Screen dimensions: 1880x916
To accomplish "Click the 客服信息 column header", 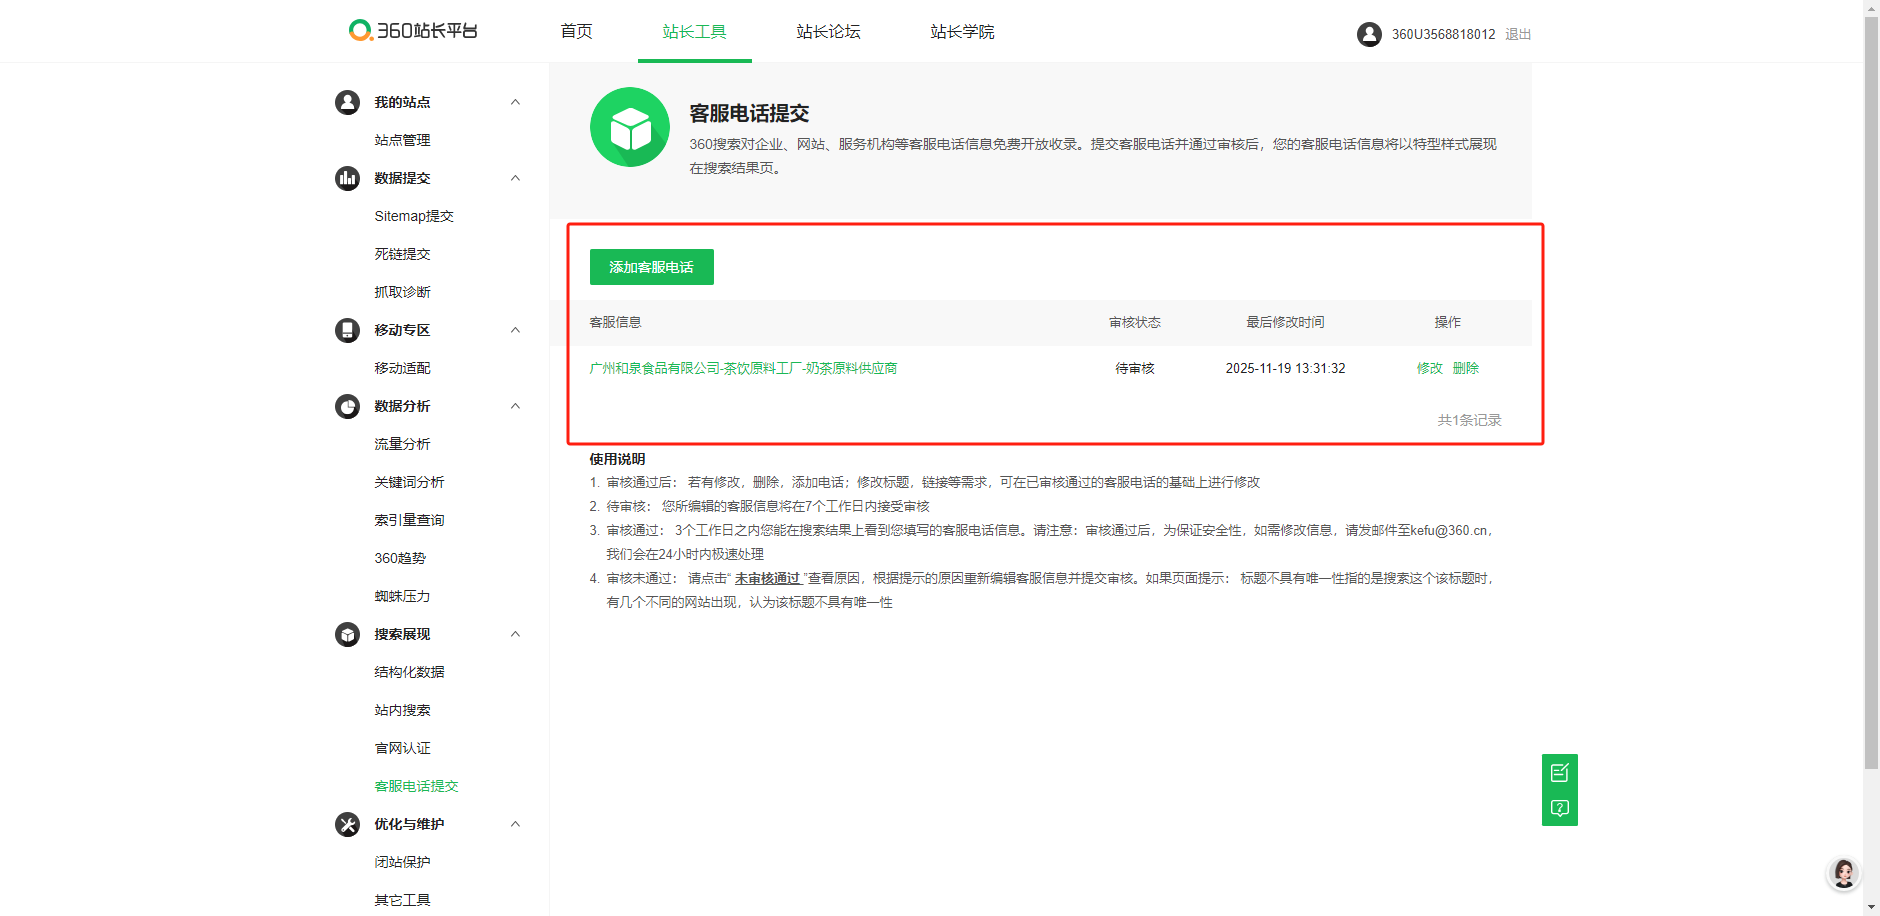I will [x=615, y=322].
